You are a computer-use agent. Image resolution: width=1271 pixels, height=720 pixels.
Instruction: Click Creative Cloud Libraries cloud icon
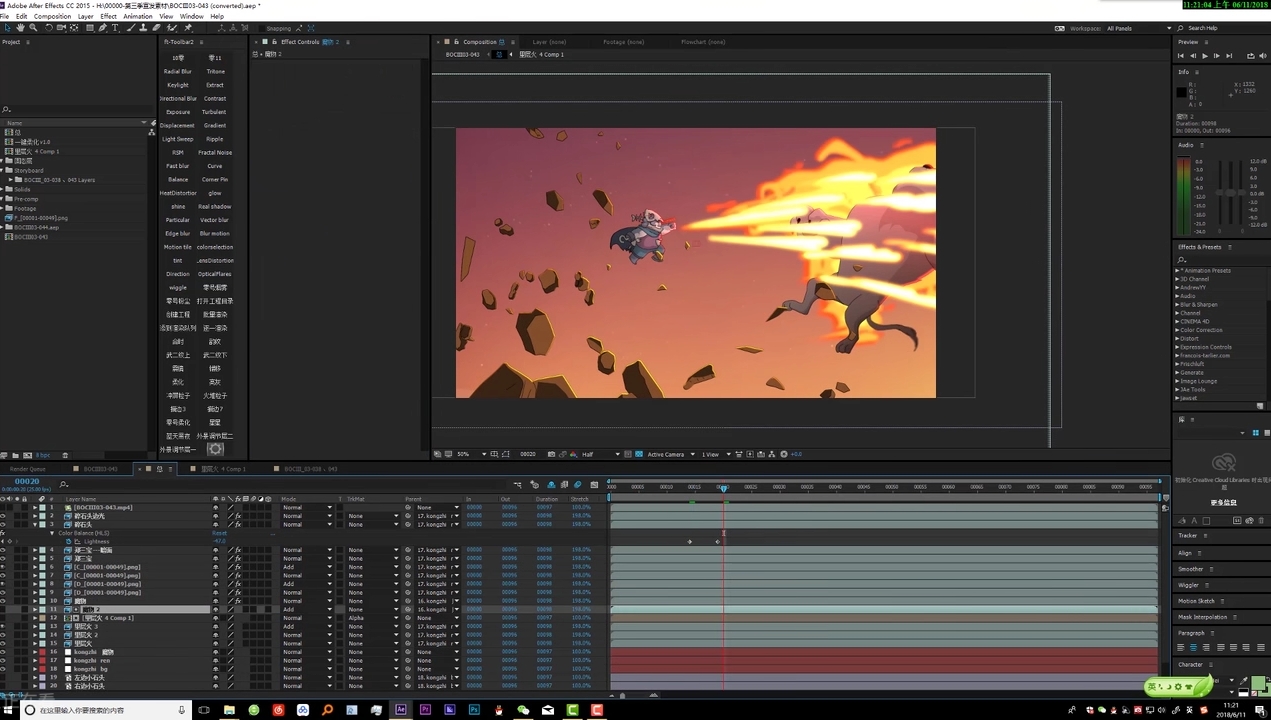pyautogui.click(x=1223, y=462)
